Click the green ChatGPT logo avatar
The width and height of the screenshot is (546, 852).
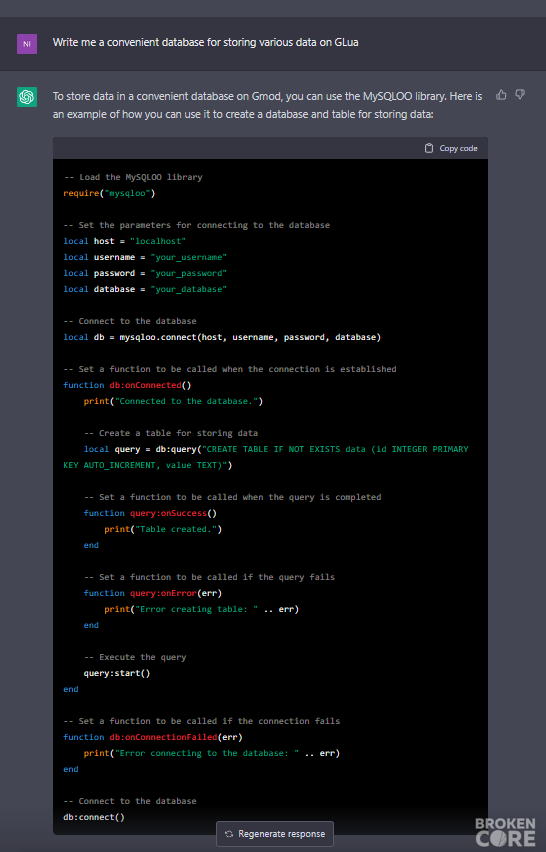tap(27, 97)
